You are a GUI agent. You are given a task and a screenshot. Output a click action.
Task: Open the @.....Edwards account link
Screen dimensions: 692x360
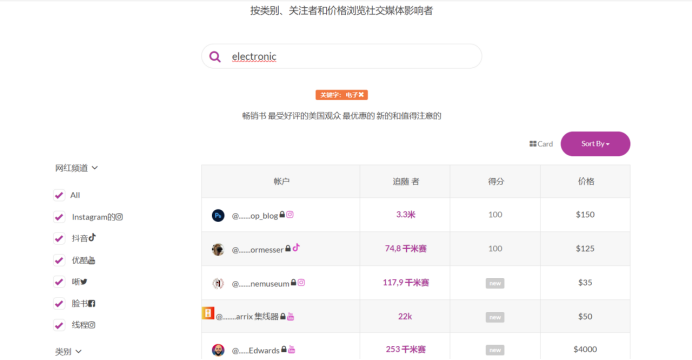tap(256, 350)
